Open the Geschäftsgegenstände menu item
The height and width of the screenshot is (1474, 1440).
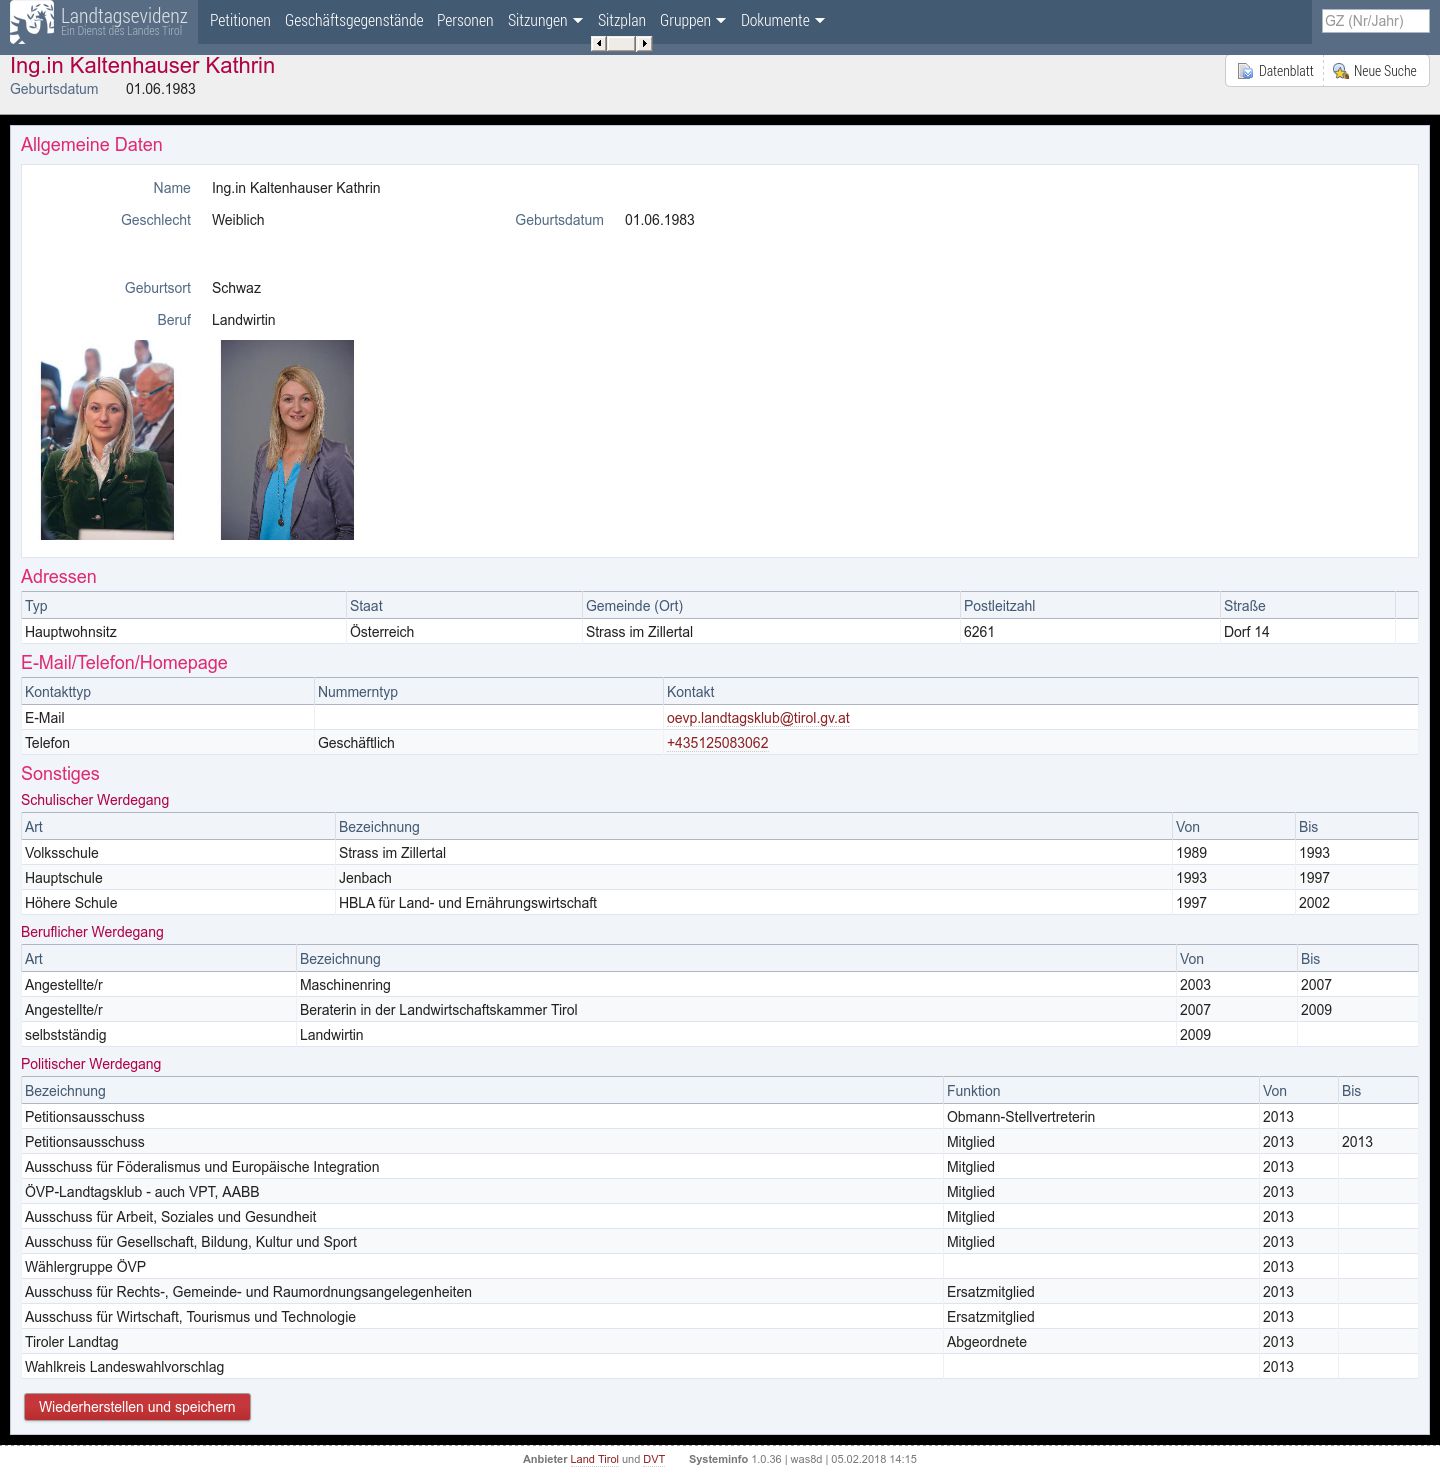point(354,21)
